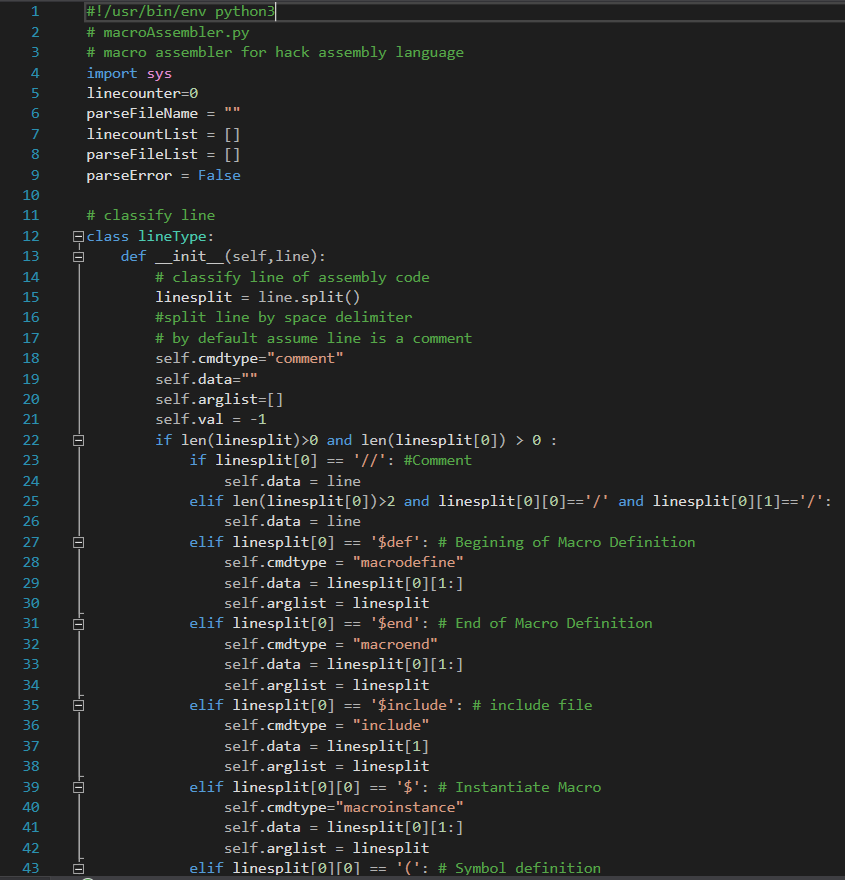The image size is (845, 880).
Task: Collapse fold at '$include' elif line
Action: pyautogui.click(x=79, y=705)
